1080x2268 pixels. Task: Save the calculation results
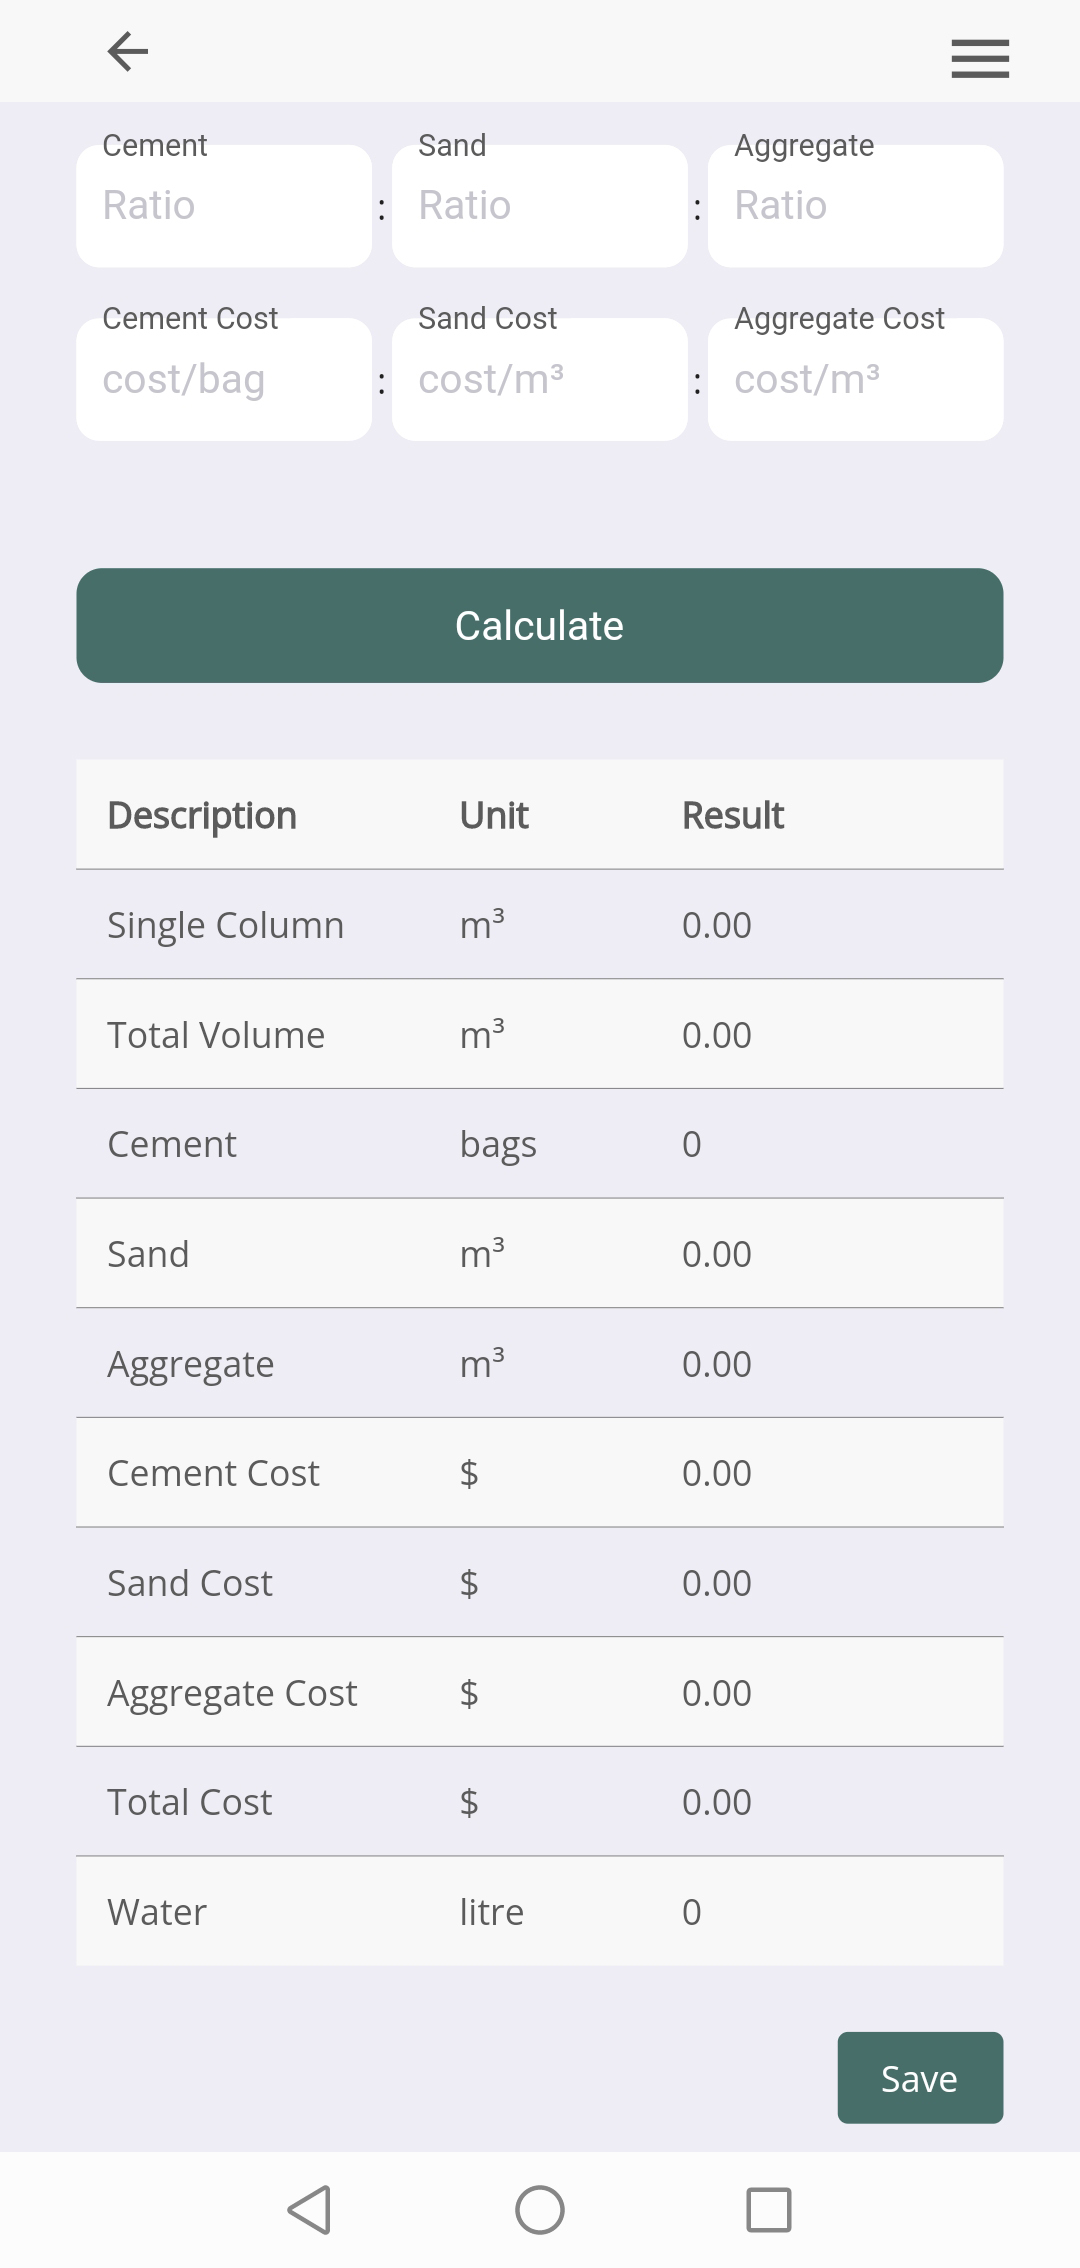pos(919,2078)
